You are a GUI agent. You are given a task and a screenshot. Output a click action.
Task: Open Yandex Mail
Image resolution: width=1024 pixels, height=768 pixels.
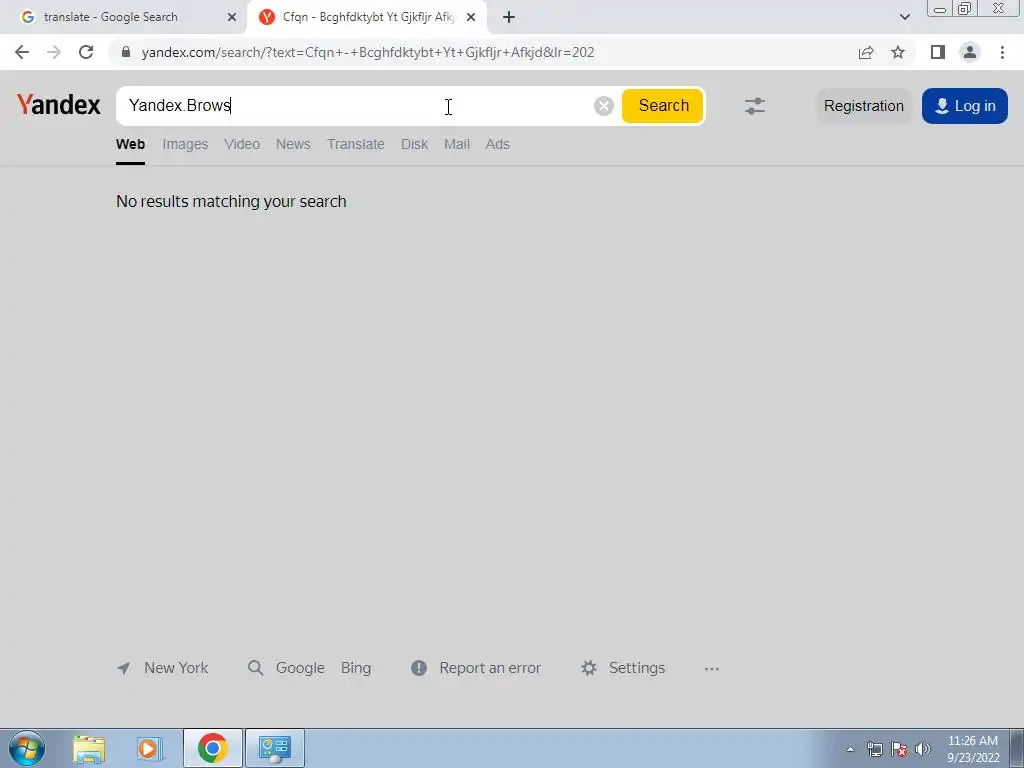(x=457, y=144)
